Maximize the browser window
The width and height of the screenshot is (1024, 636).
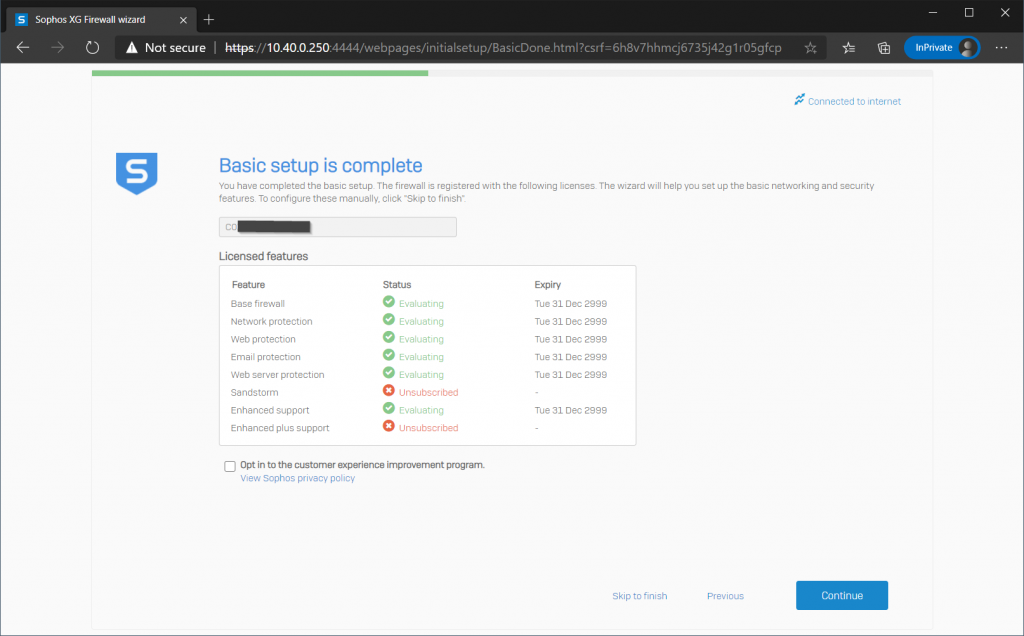969,13
